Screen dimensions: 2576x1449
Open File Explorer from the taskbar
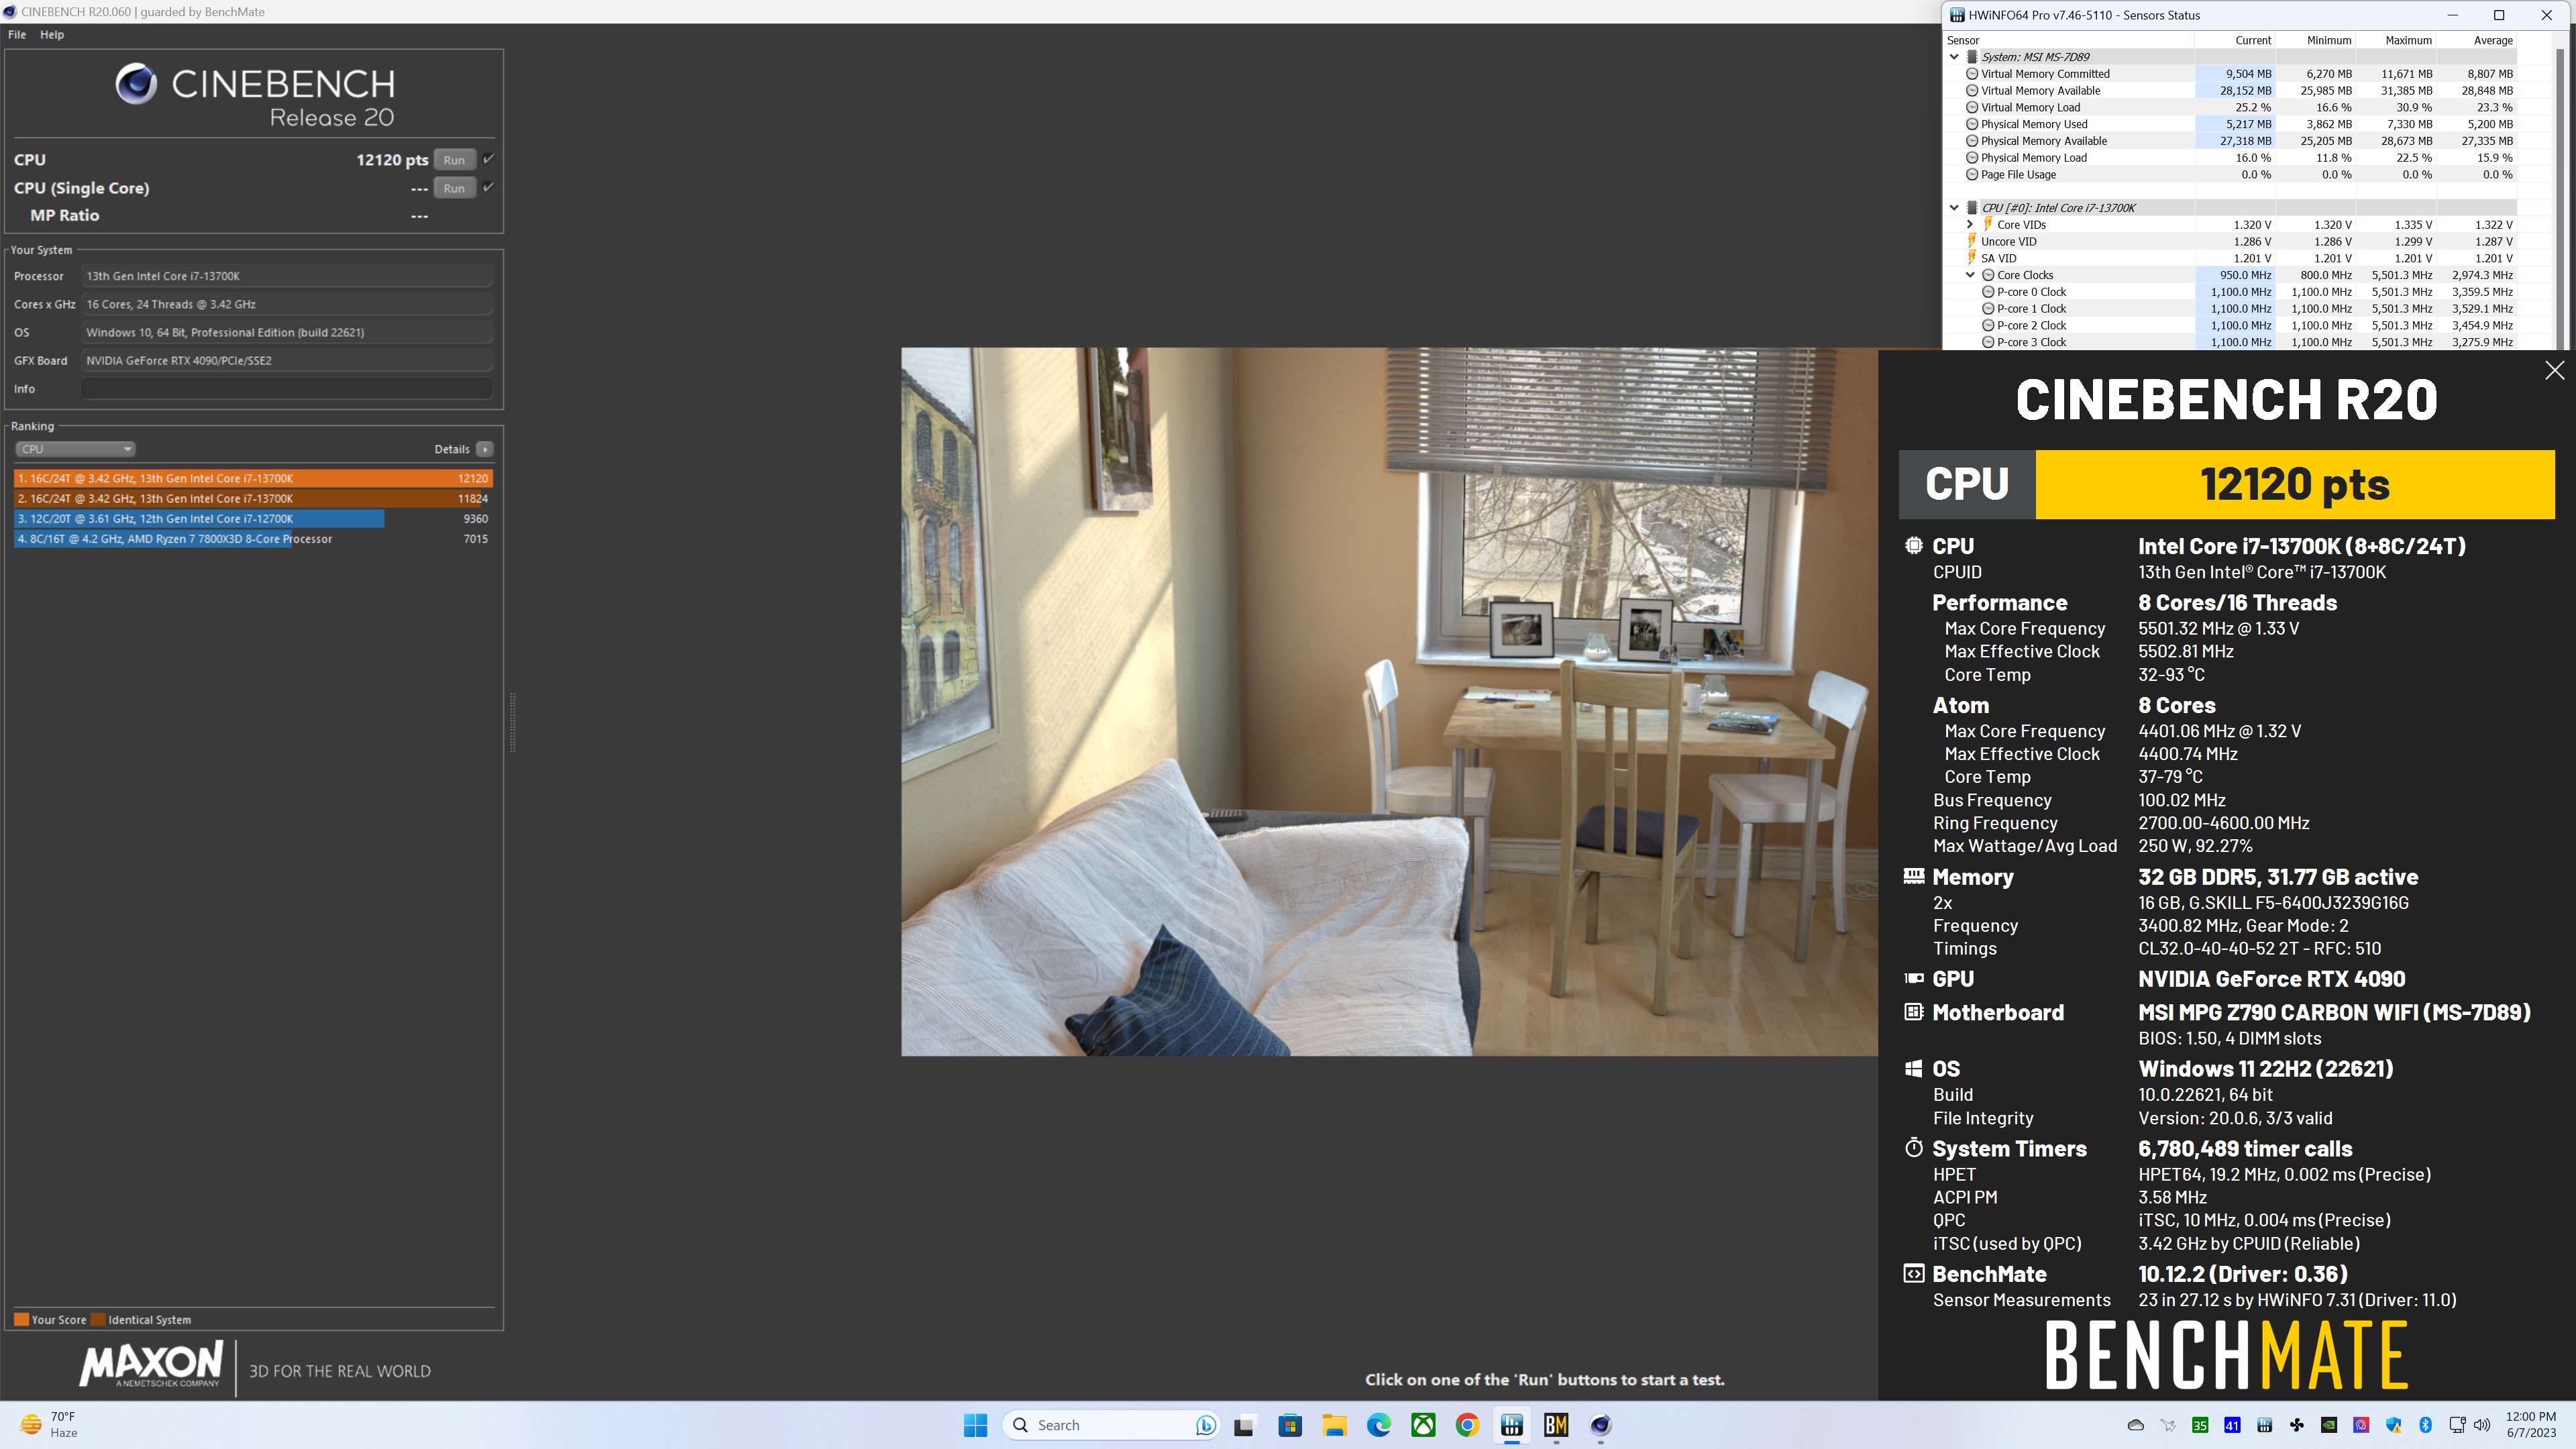[1334, 1425]
